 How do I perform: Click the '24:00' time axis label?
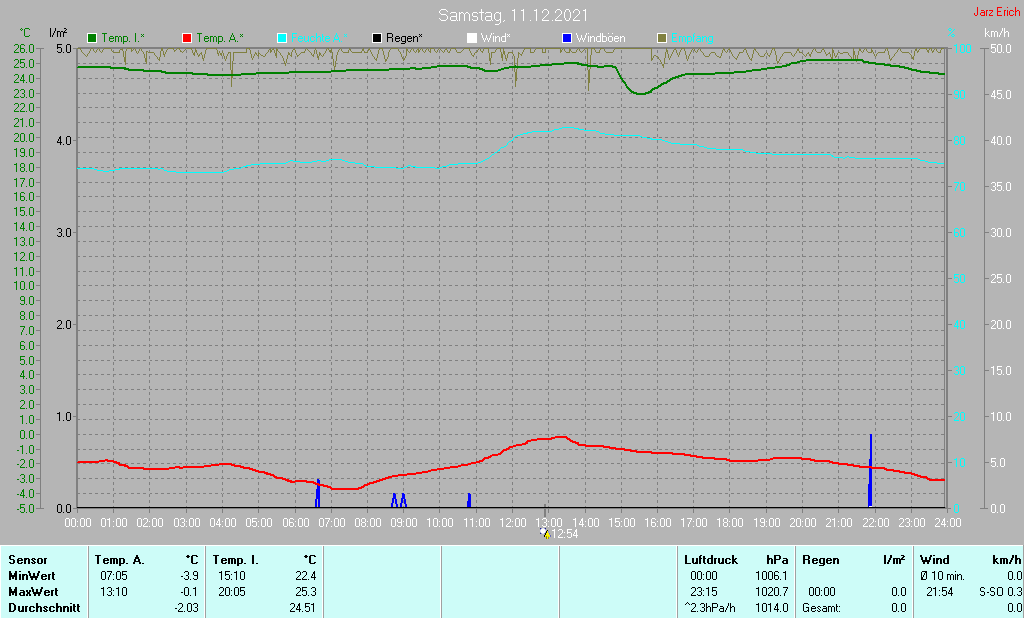click(x=948, y=523)
